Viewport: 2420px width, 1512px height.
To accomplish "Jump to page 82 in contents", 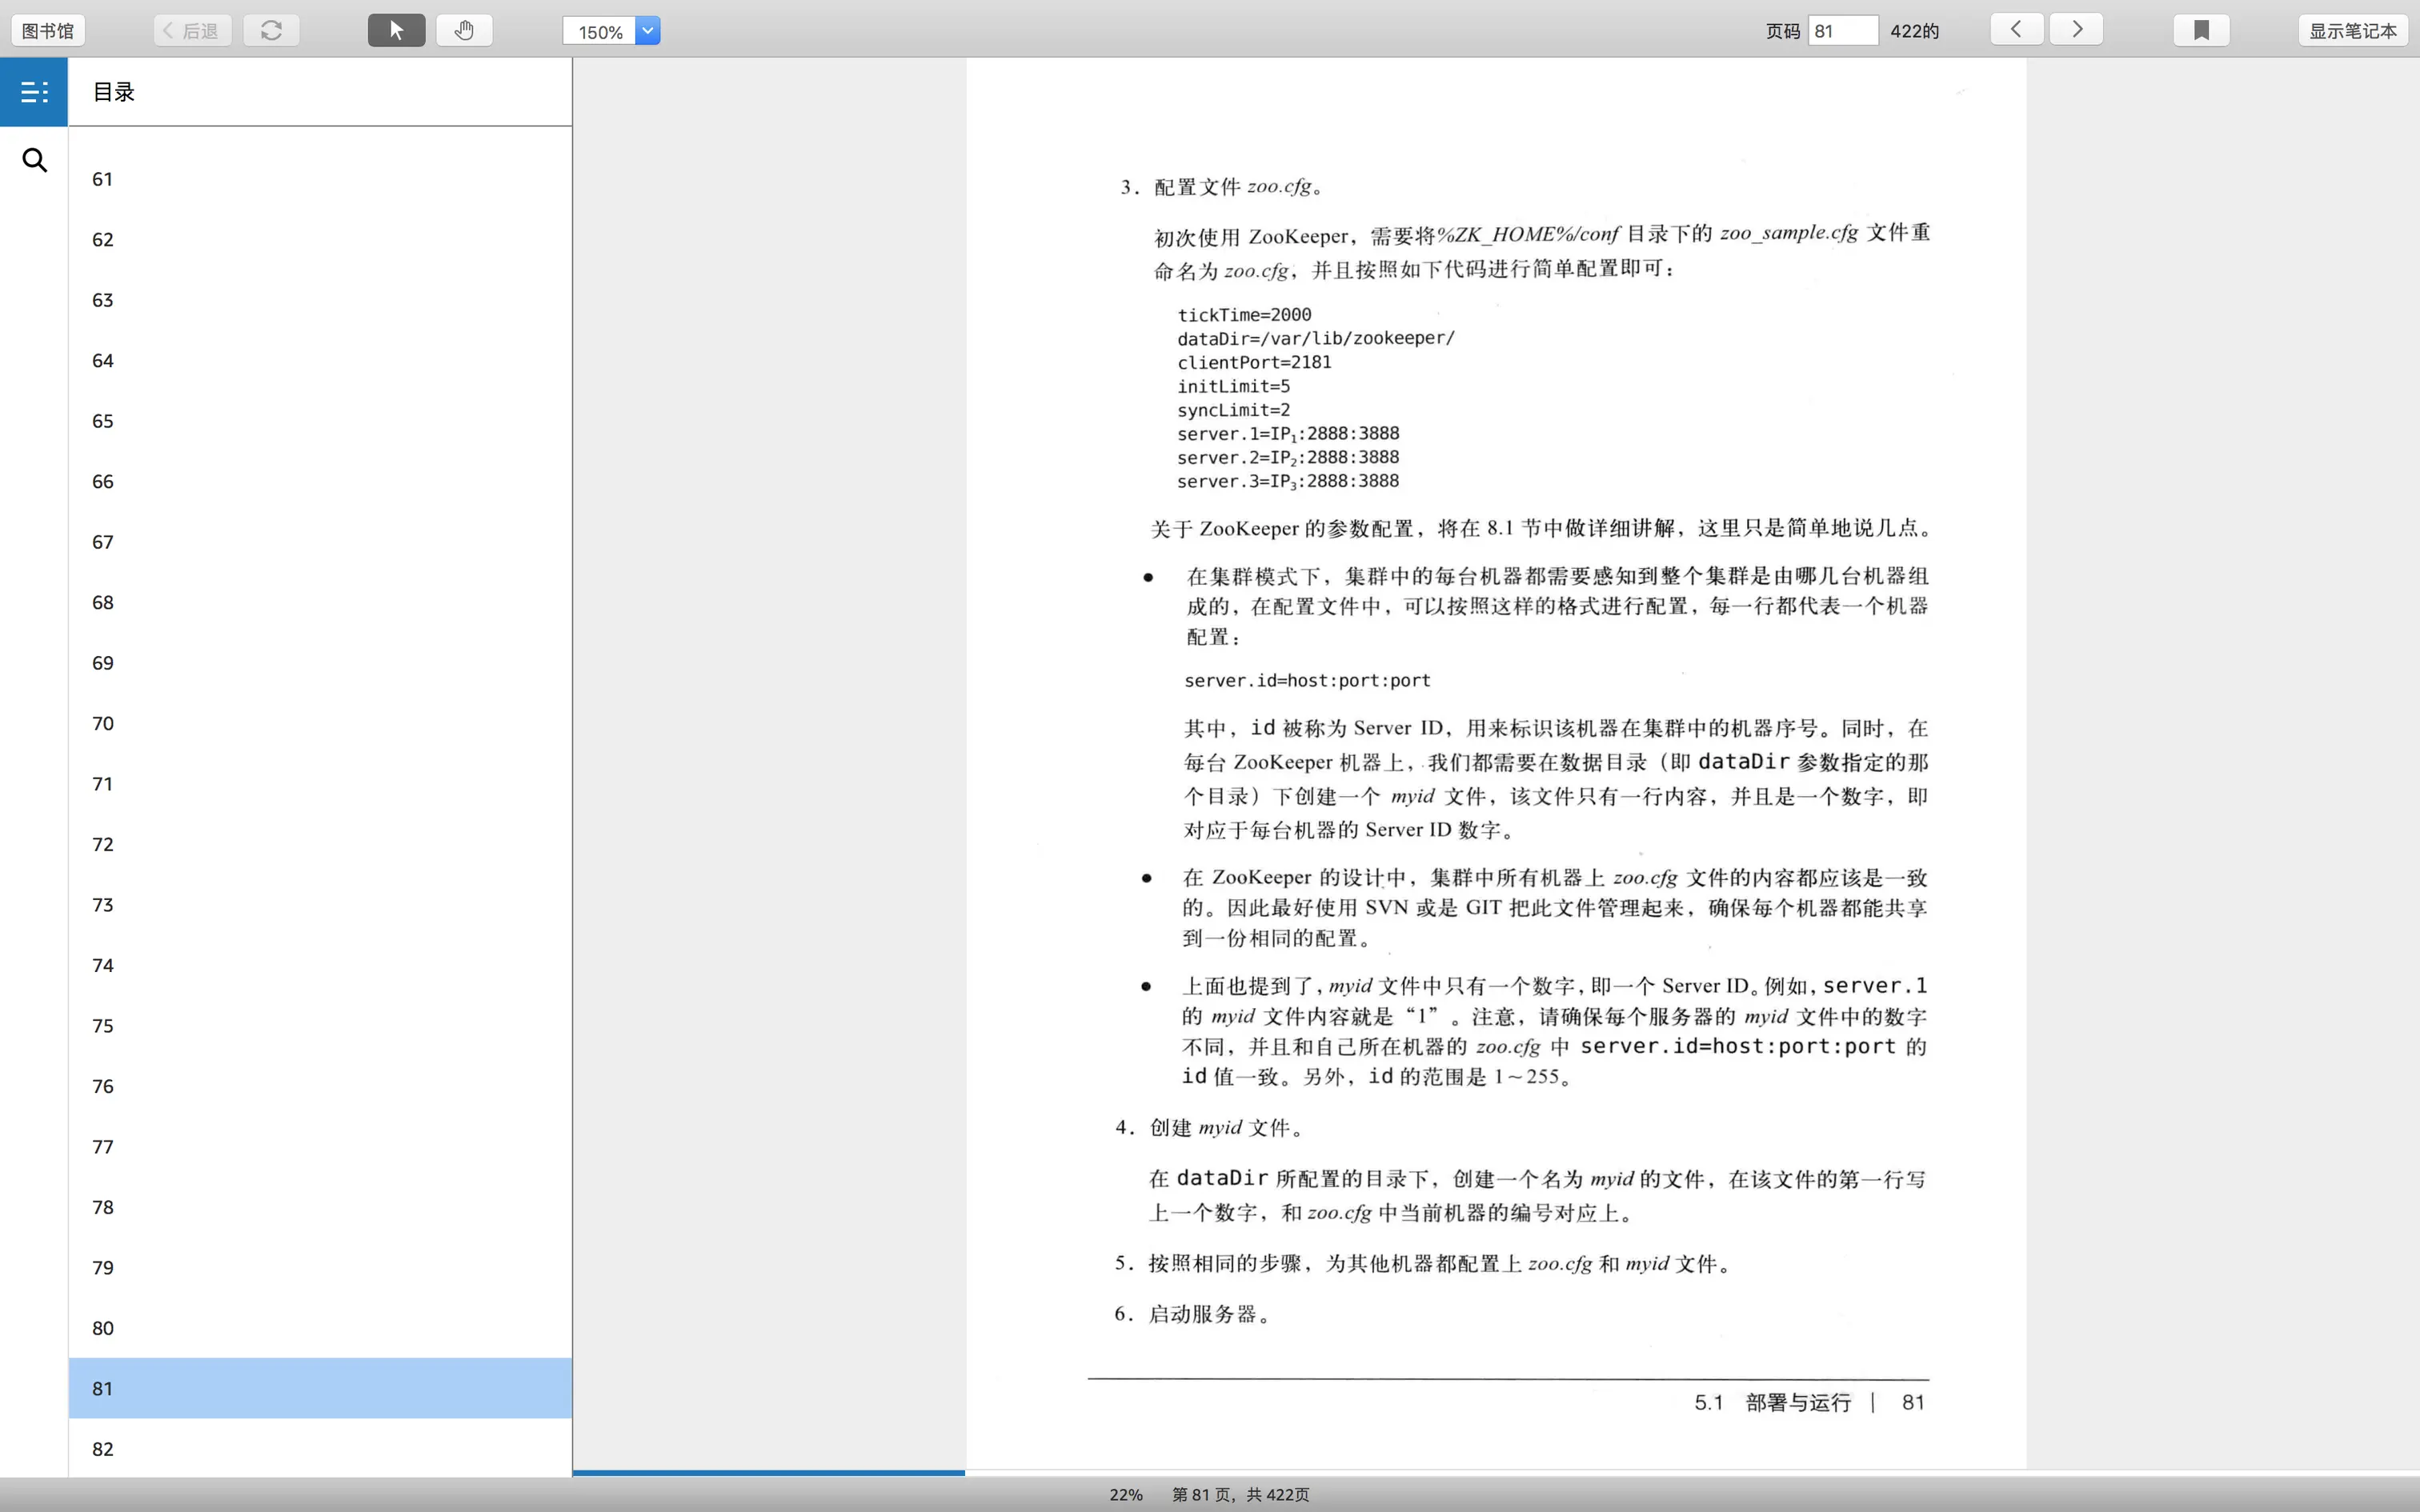I will coord(103,1448).
